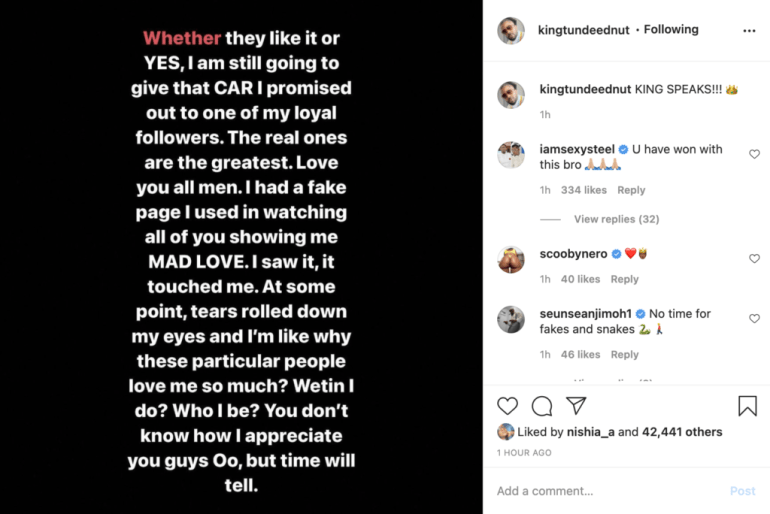
Task: Open kingtundeednut profile picture in header
Action: [511, 31]
